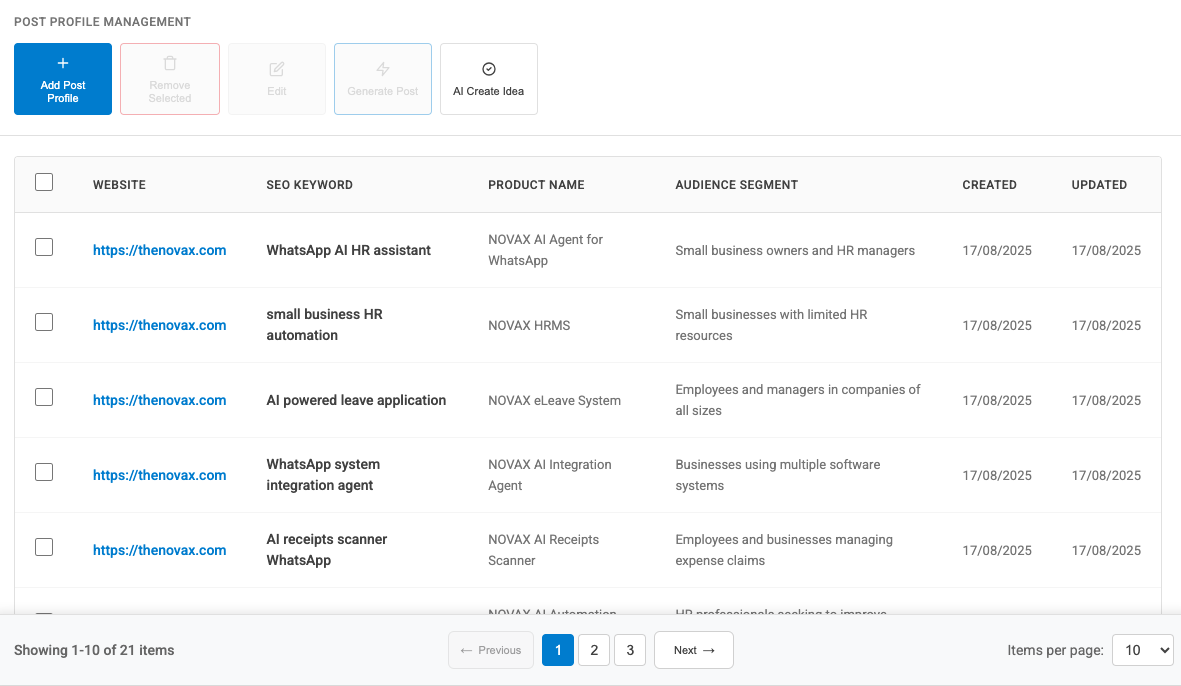Viewport: 1181px width, 686px height.
Task: Check the small business HR automation row
Action: click(44, 322)
